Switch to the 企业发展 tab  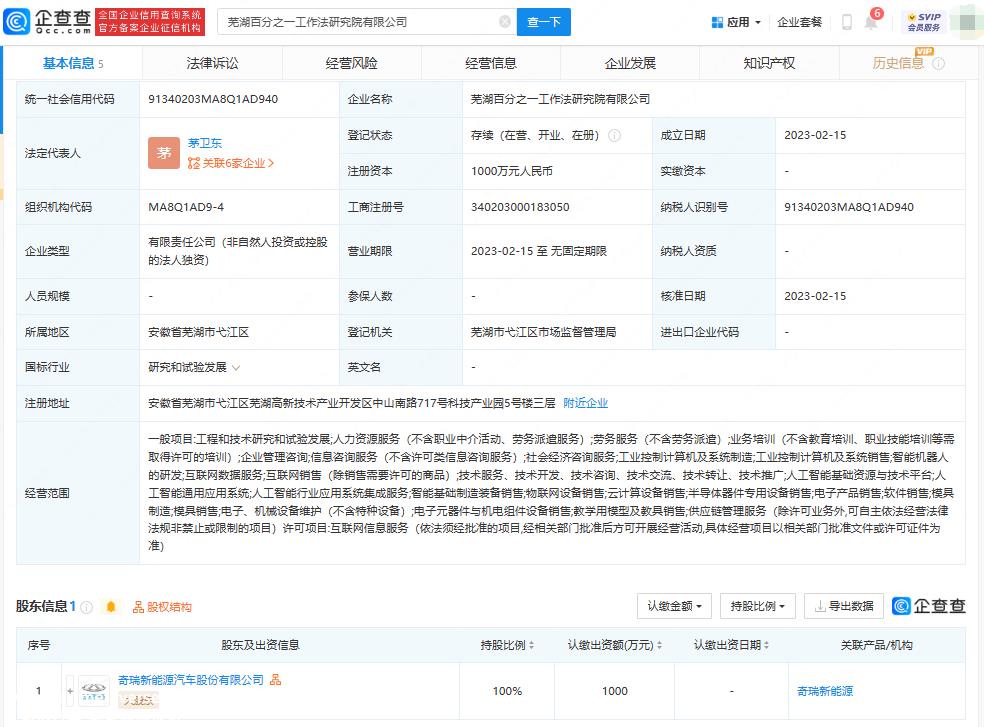(630, 63)
